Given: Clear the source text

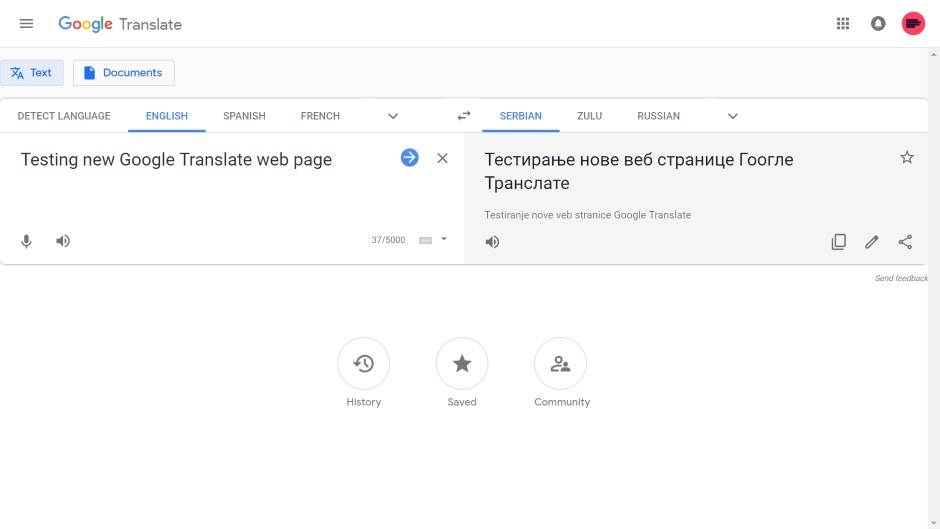Looking at the screenshot, I should coord(442,158).
